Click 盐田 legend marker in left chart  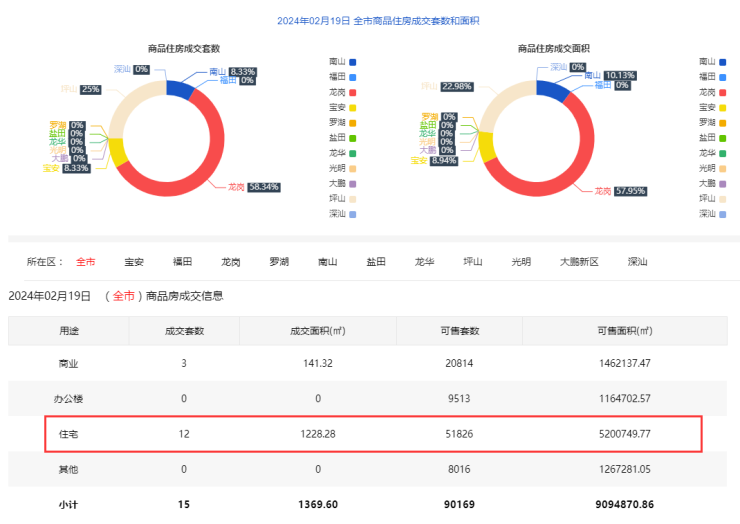point(352,138)
